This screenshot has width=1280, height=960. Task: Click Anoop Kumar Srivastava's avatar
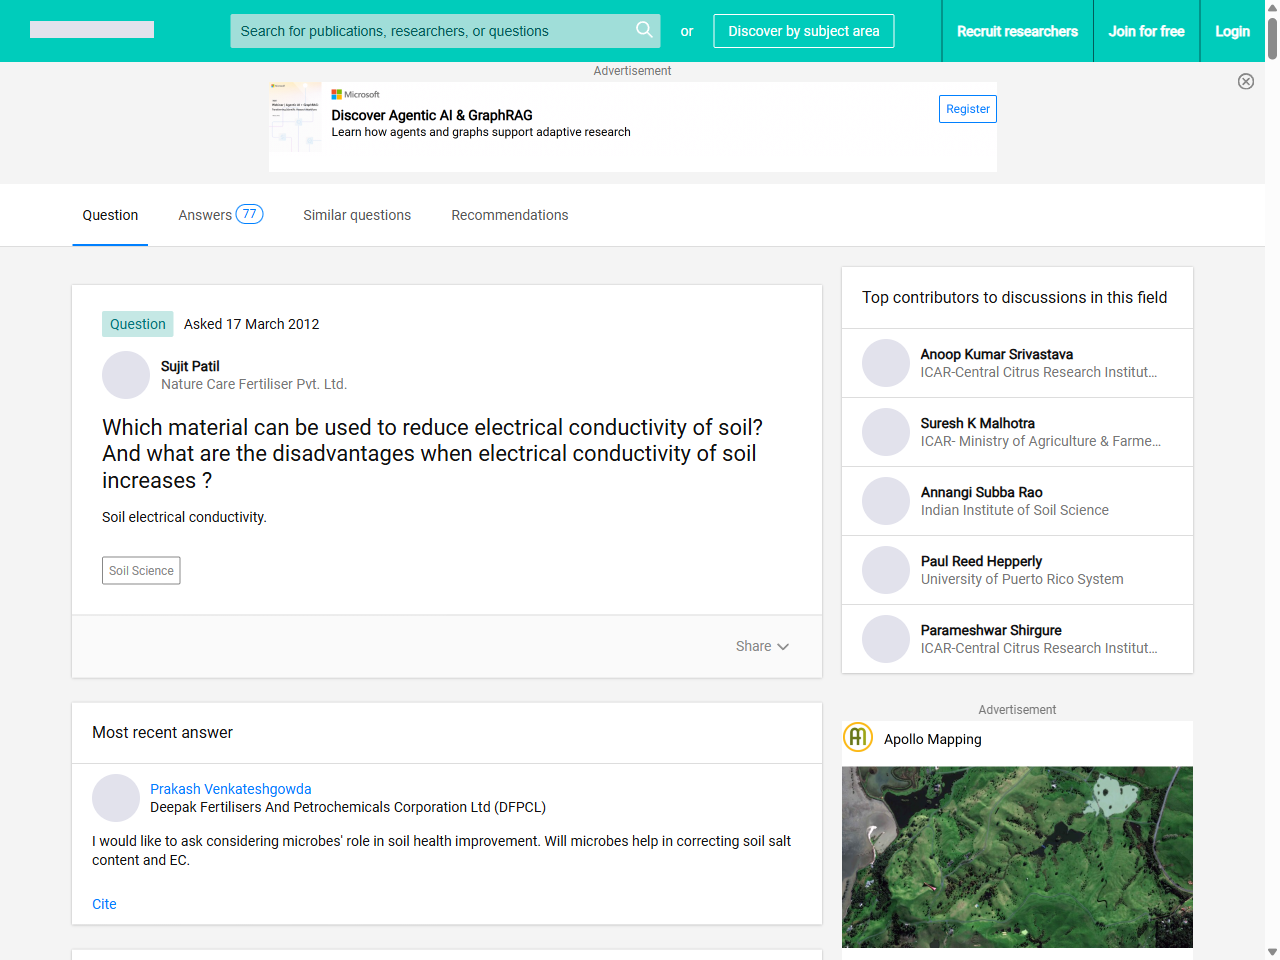886,362
